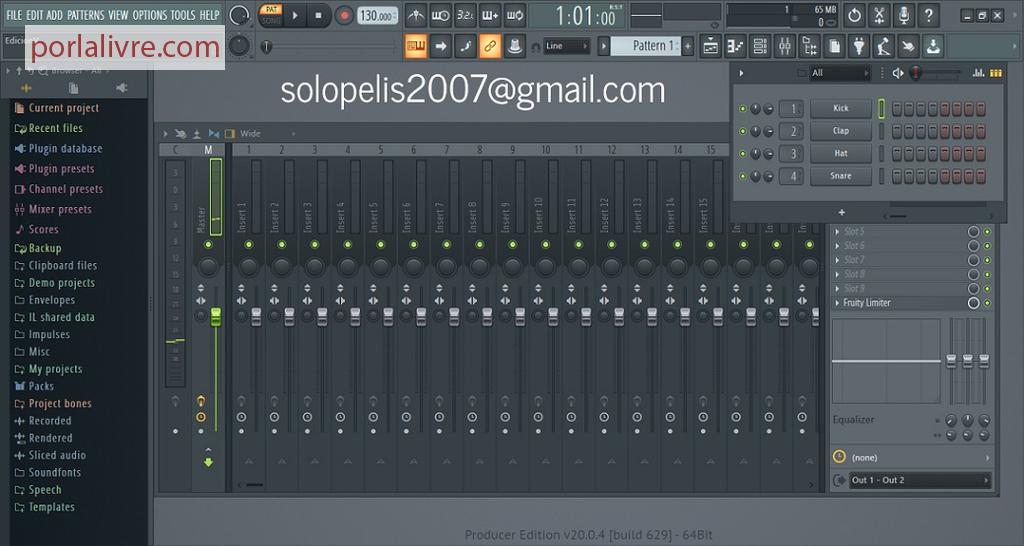Click the Hat channel button
The height and width of the screenshot is (546, 1024).
(x=840, y=153)
